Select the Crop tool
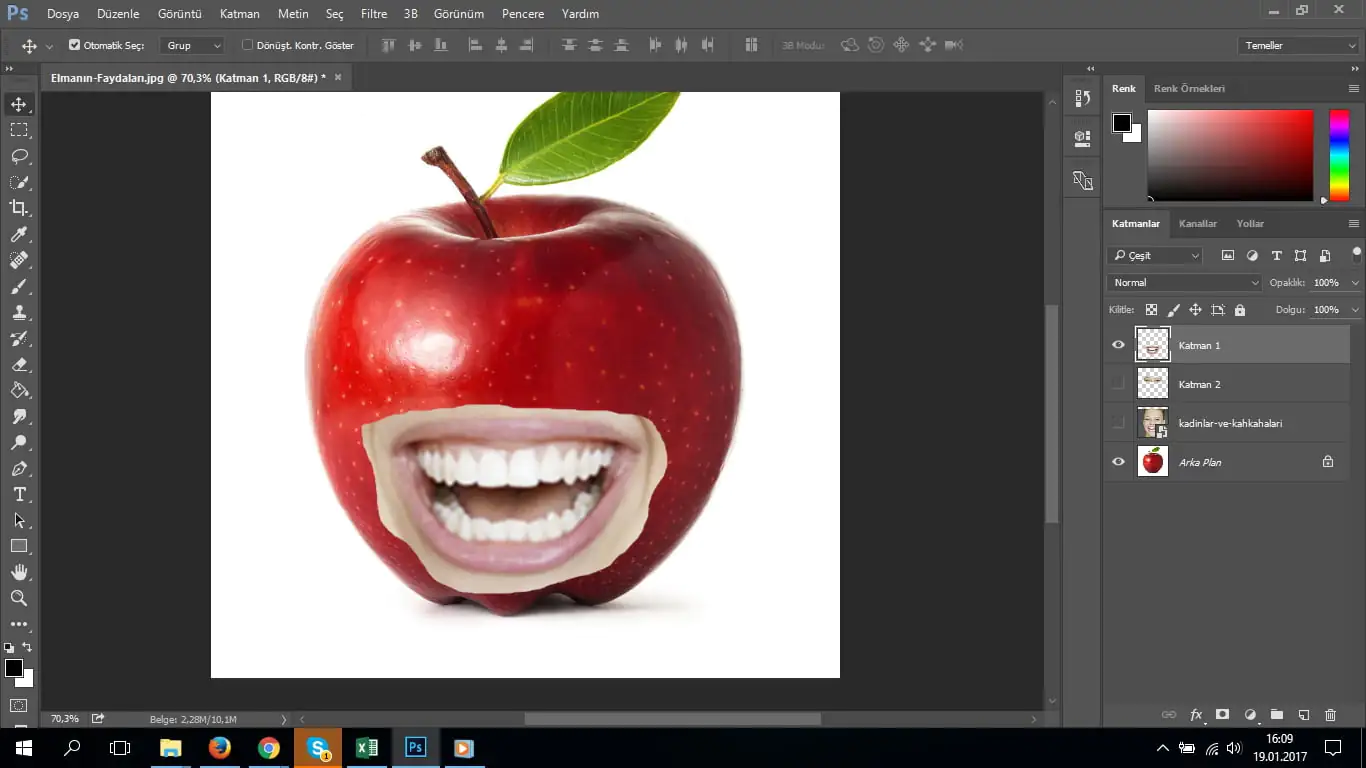 click(19, 208)
